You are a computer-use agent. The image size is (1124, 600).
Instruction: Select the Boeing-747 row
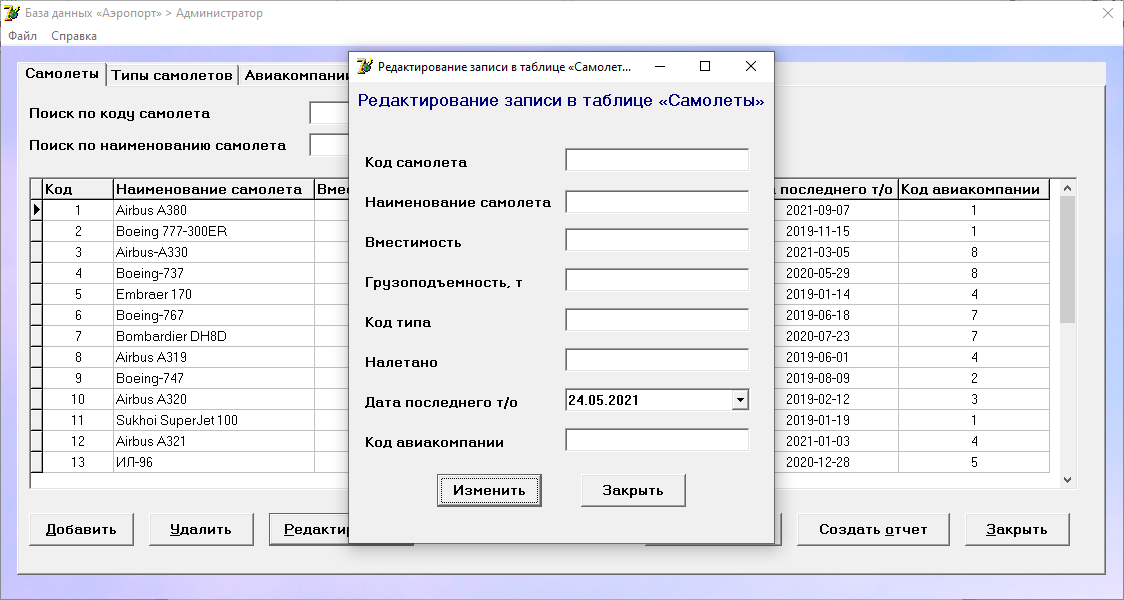[x=214, y=378]
